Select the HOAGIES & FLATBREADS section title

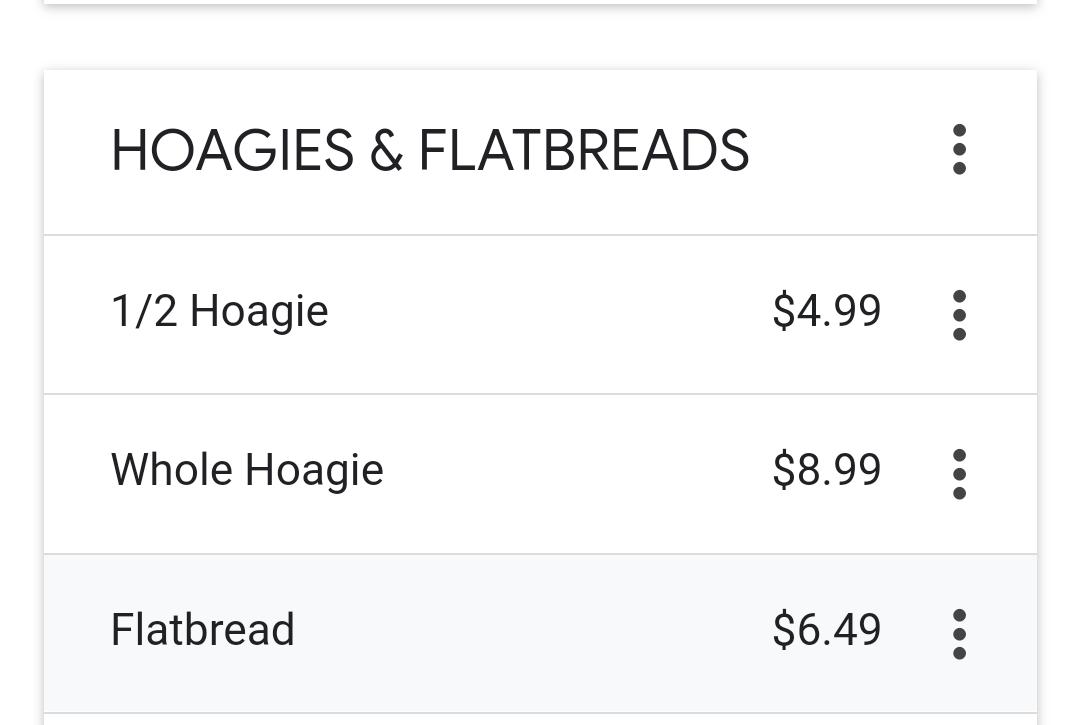tap(430, 151)
